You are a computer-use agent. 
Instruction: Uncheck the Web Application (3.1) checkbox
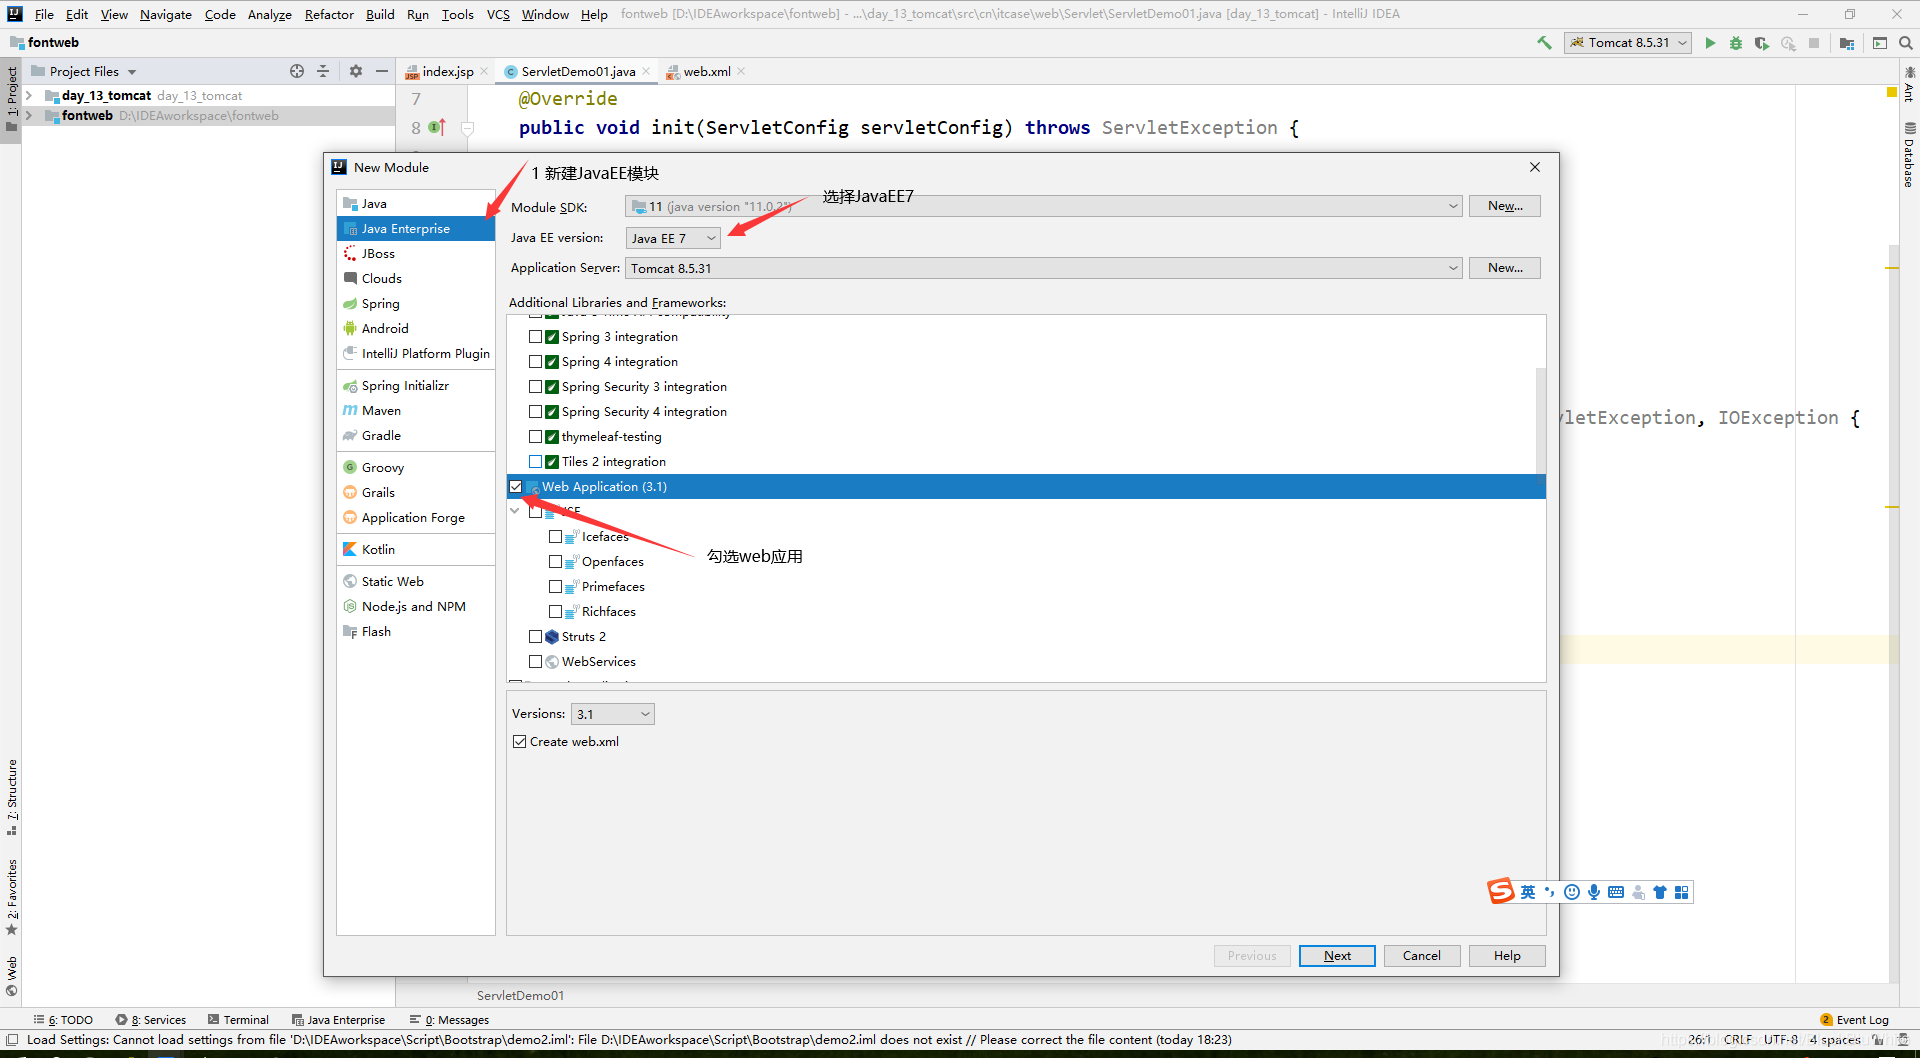pyautogui.click(x=516, y=487)
